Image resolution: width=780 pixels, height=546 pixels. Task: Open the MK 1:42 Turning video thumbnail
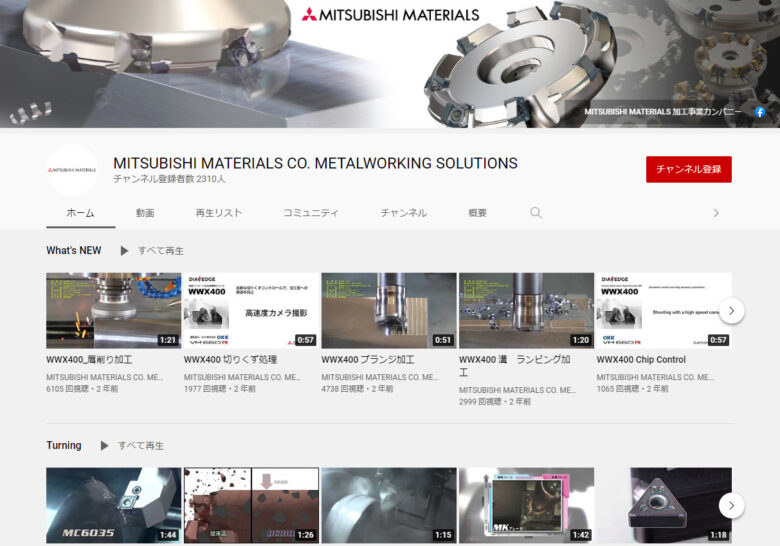coord(526,505)
